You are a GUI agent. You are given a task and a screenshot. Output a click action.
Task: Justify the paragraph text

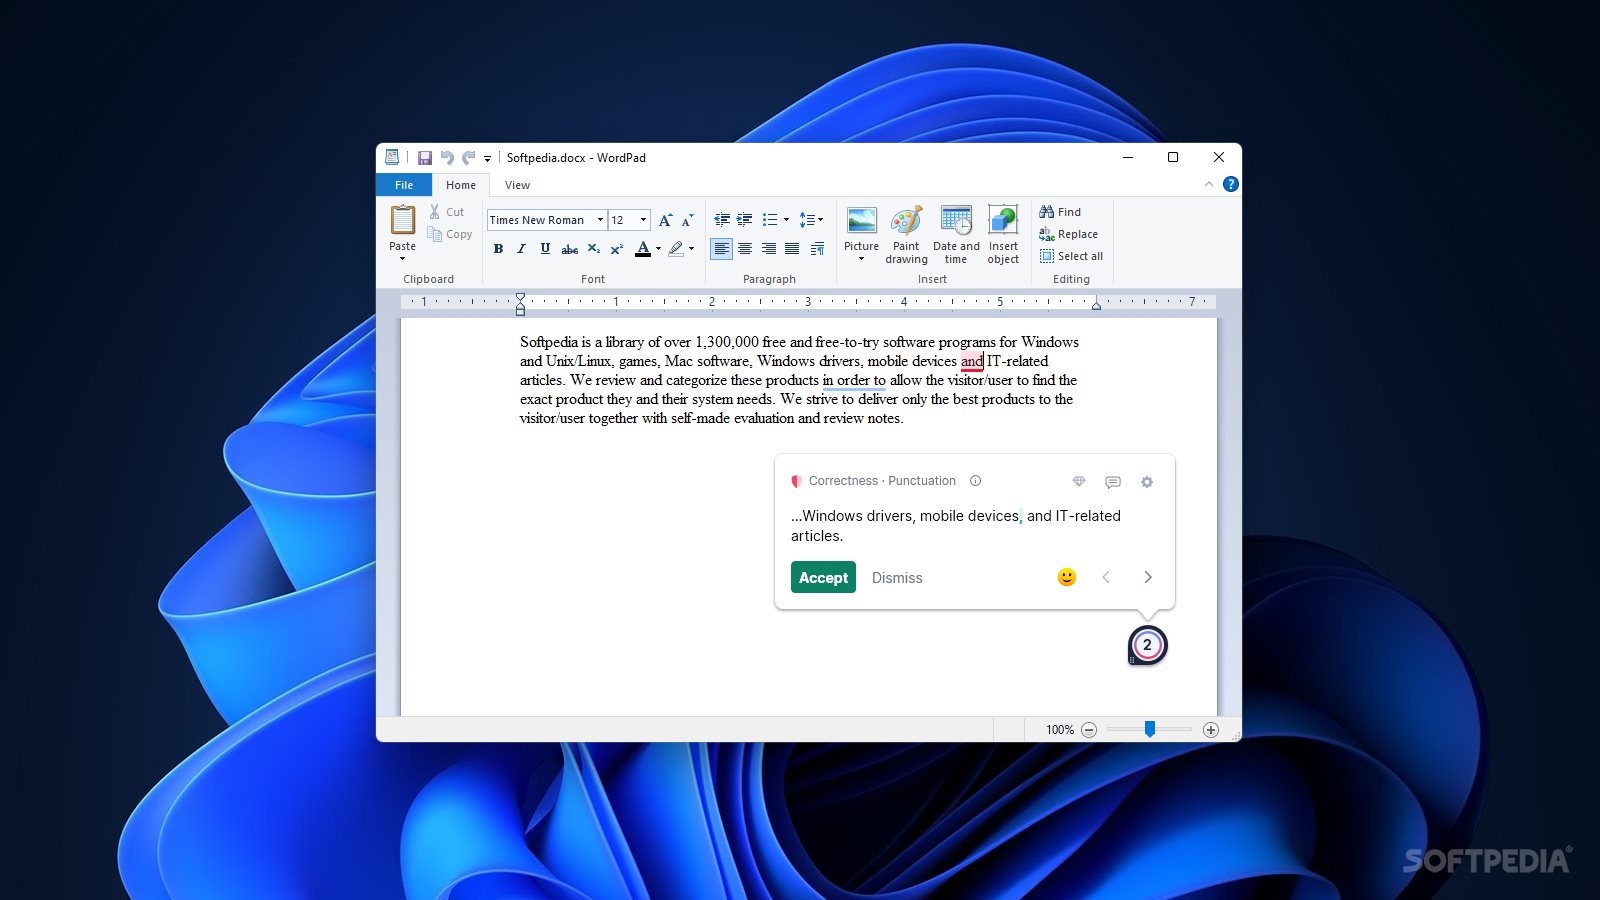point(792,249)
